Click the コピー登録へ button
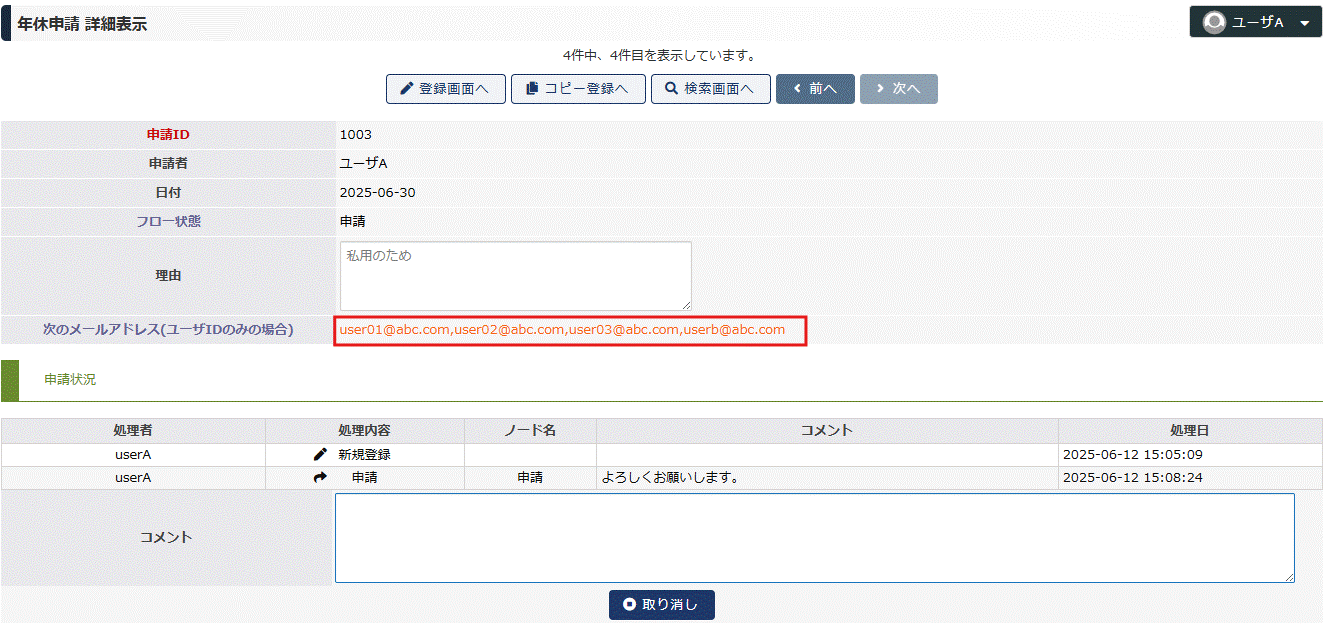The image size is (1325, 626). [x=578, y=88]
